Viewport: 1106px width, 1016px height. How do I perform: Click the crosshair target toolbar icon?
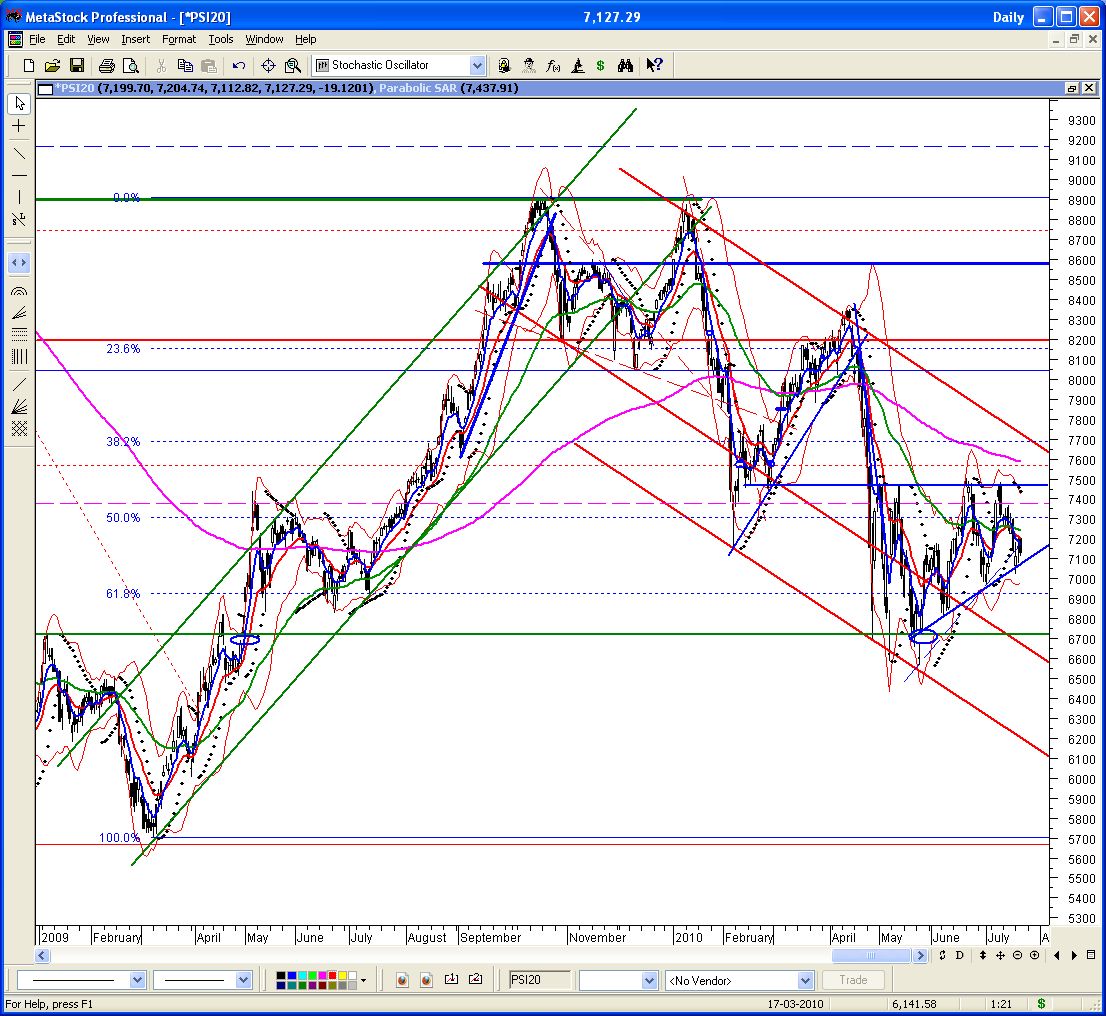click(x=268, y=66)
